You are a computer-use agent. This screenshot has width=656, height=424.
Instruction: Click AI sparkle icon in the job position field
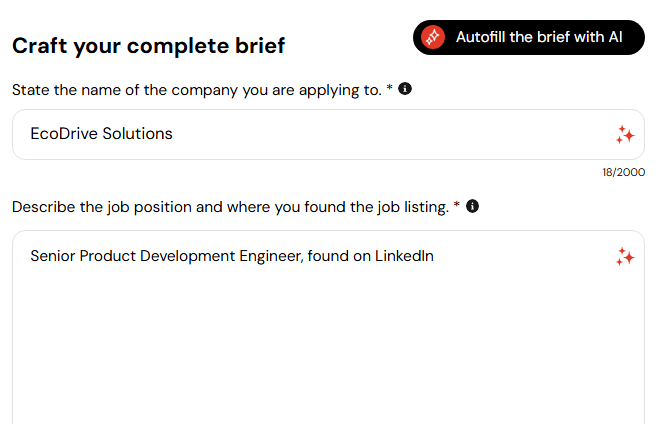coord(625,257)
